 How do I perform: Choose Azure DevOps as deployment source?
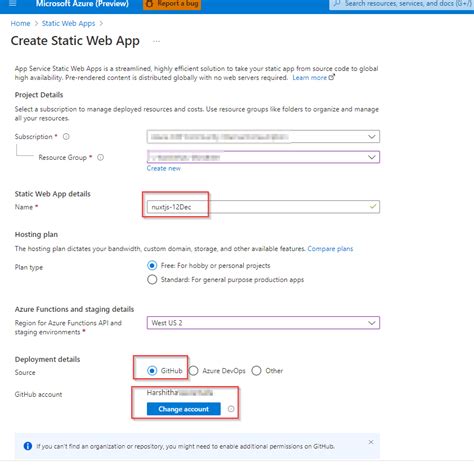point(194,371)
